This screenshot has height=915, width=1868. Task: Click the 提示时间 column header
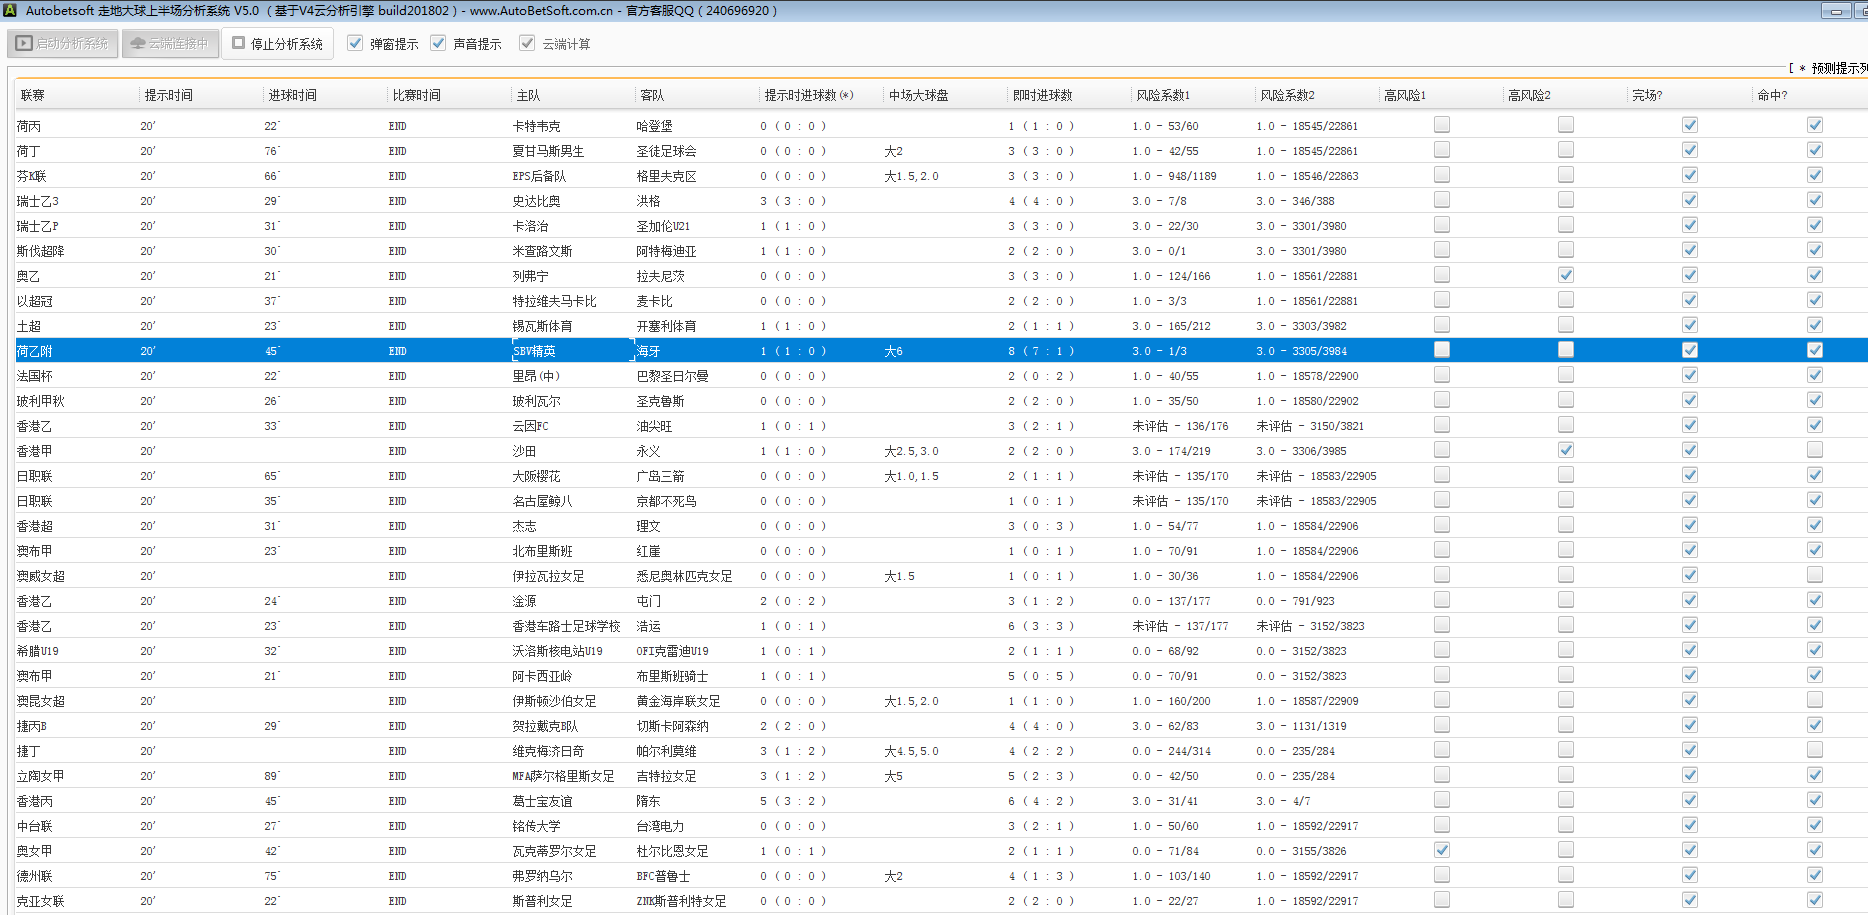(x=168, y=95)
